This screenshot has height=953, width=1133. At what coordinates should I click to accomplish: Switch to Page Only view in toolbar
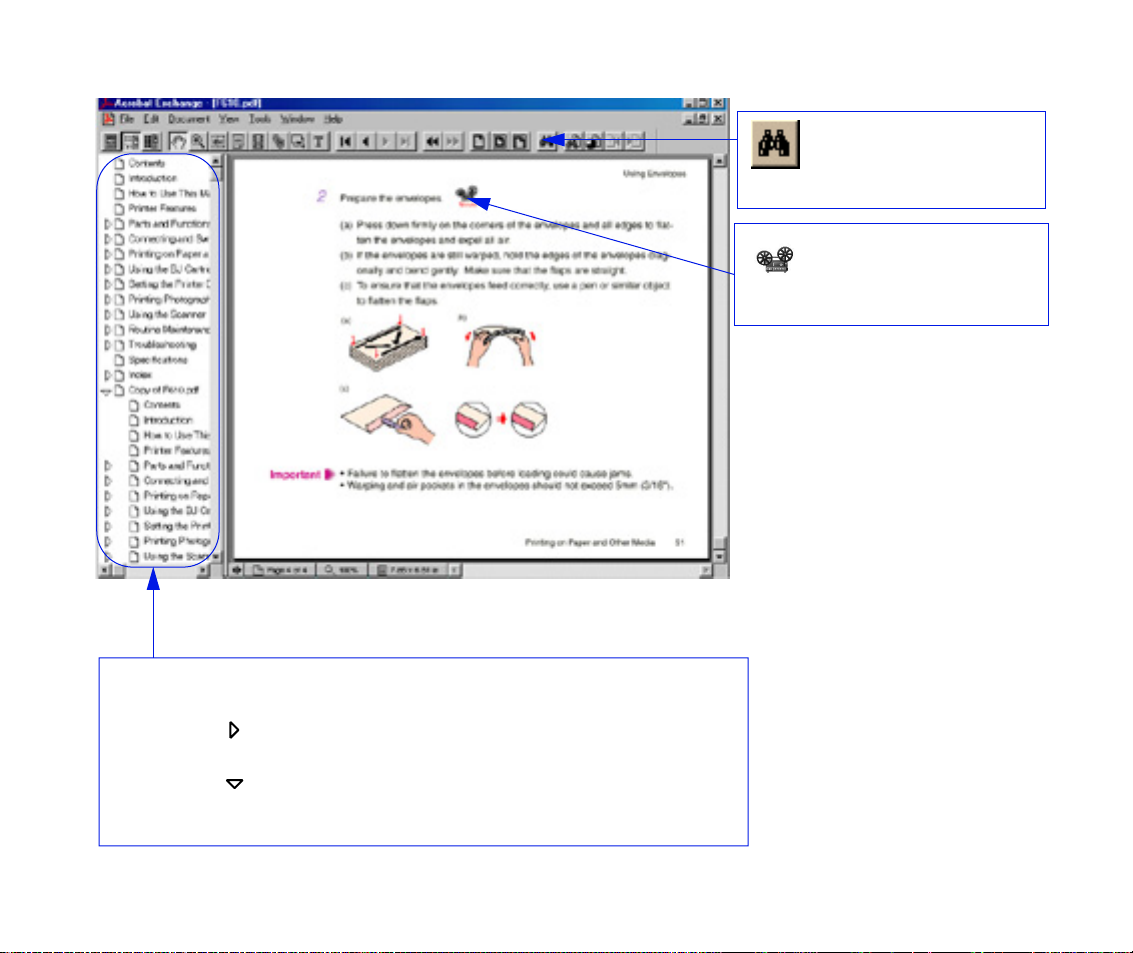pos(111,142)
